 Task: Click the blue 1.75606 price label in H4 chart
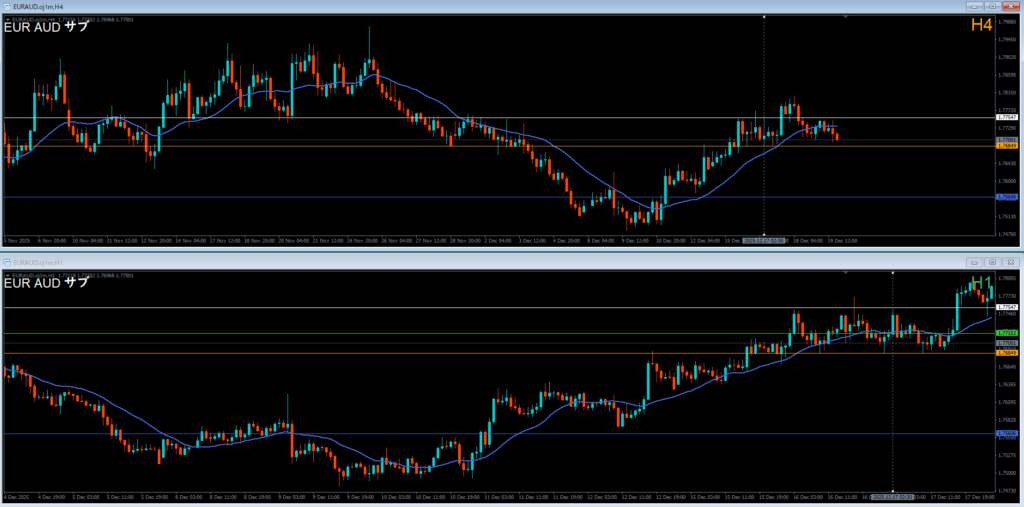[x=1007, y=197]
